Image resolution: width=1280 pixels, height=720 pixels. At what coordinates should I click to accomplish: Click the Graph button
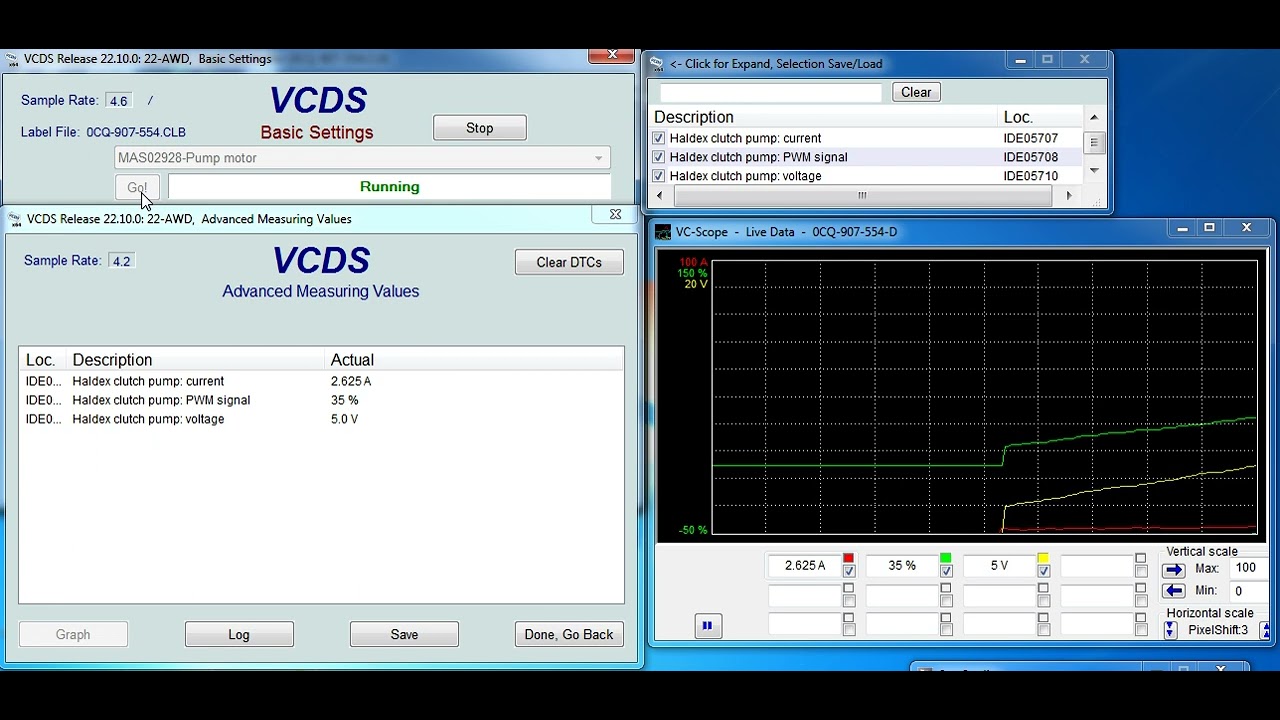click(73, 635)
